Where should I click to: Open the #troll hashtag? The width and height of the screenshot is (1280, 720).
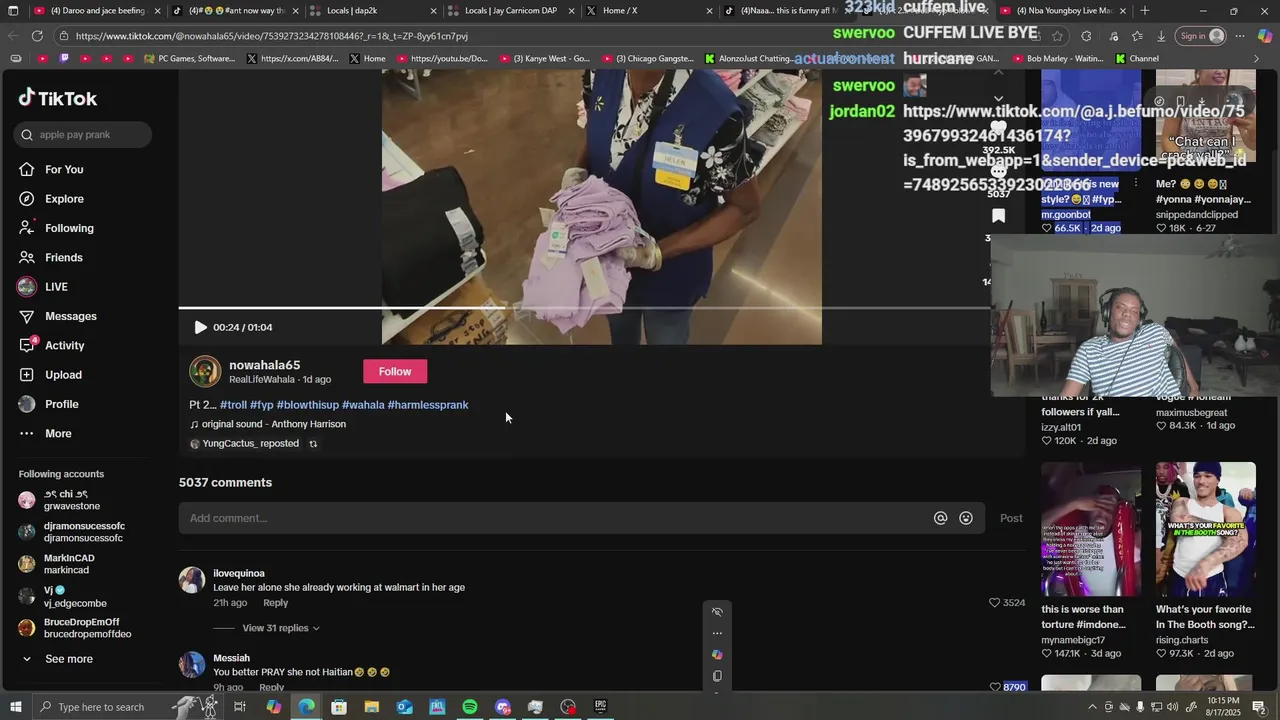point(233,405)
